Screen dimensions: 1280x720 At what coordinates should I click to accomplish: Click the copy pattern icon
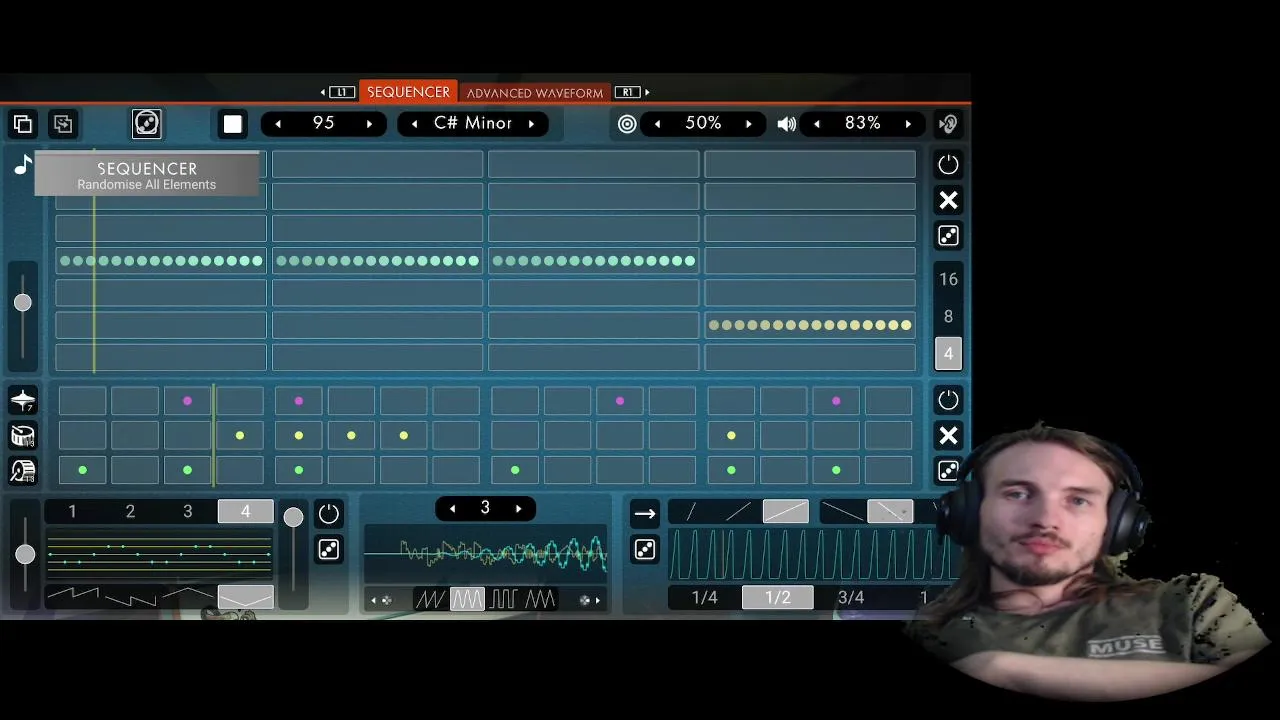pos(23,124)
